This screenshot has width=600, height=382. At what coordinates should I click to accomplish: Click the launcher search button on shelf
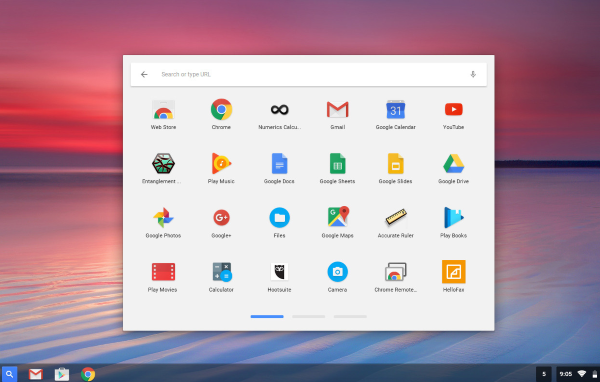click(x=9, y=374)
